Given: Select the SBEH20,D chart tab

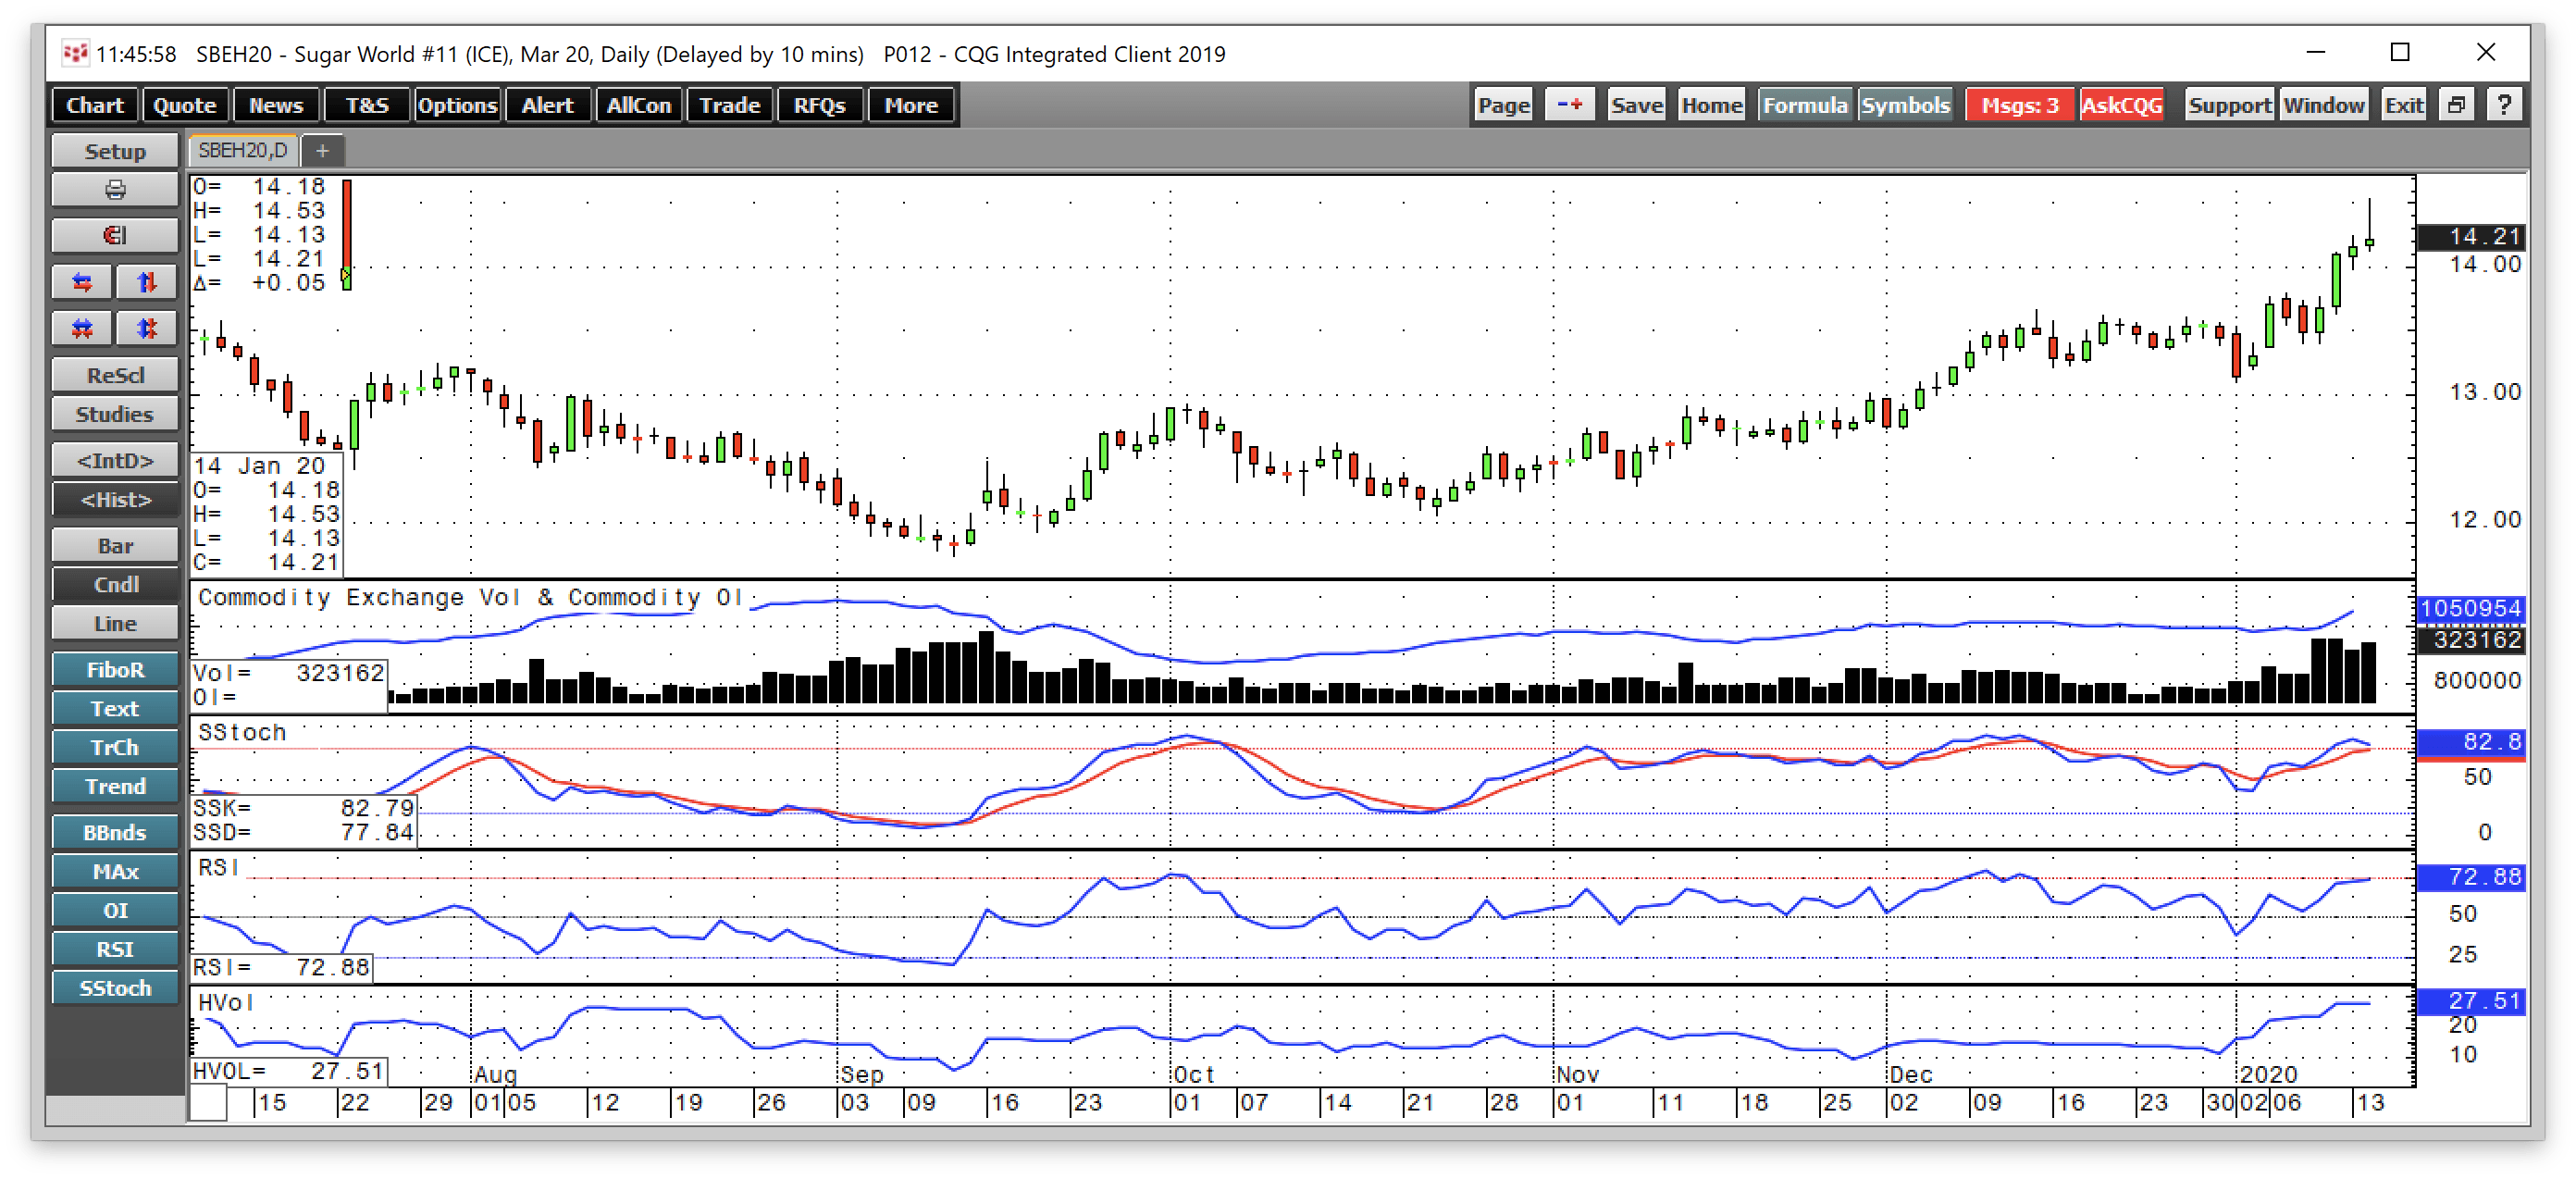Looking at the screenshot, I should pyautogui.click(x=243, y=151).
